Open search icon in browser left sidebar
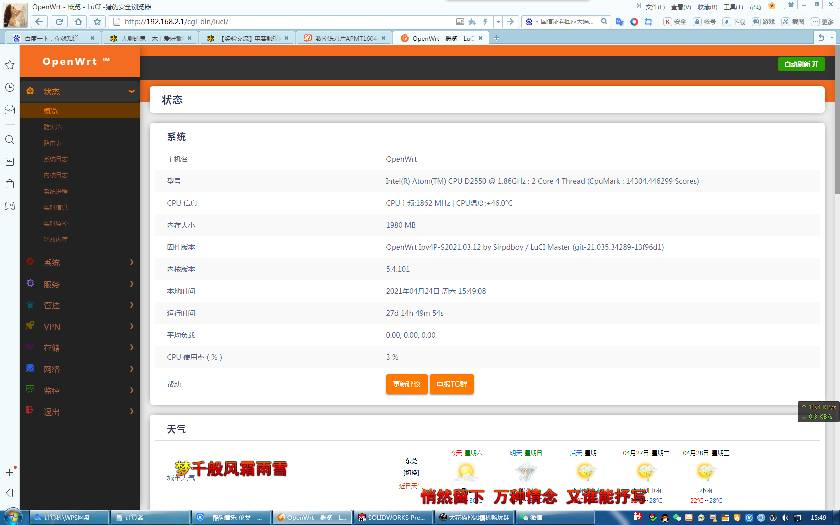Viewport: 840px width, 525px height. 10,140
